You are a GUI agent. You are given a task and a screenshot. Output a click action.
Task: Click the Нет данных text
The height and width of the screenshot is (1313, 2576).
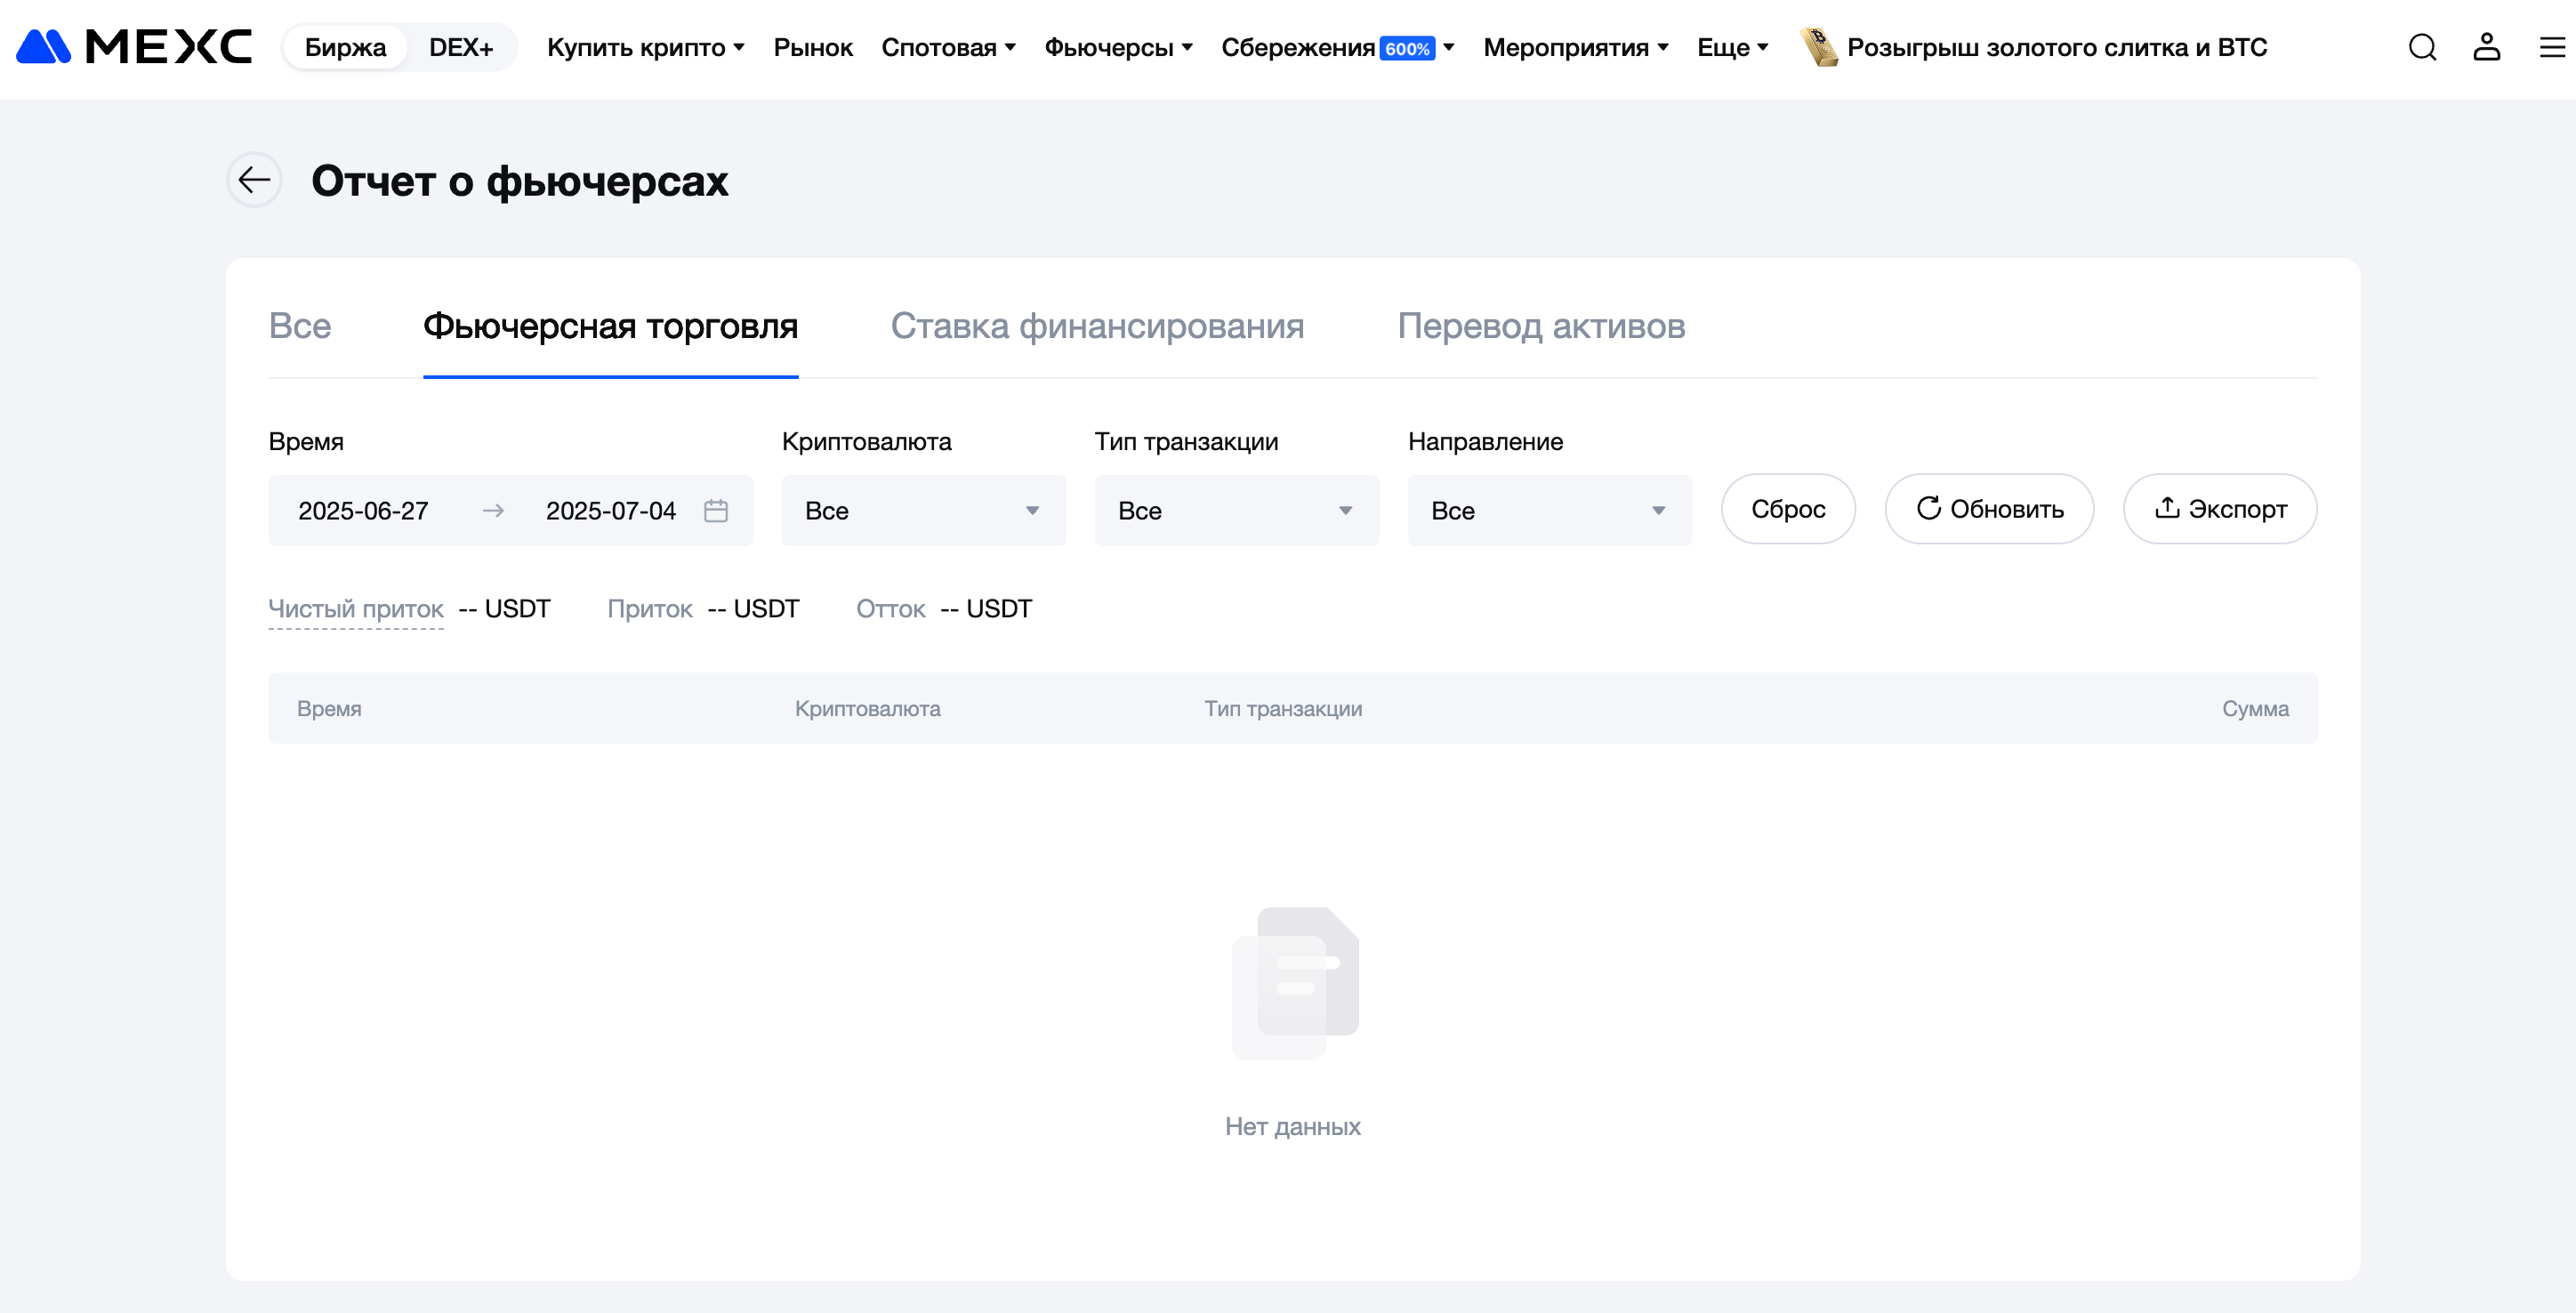tap(1292, 1126)
